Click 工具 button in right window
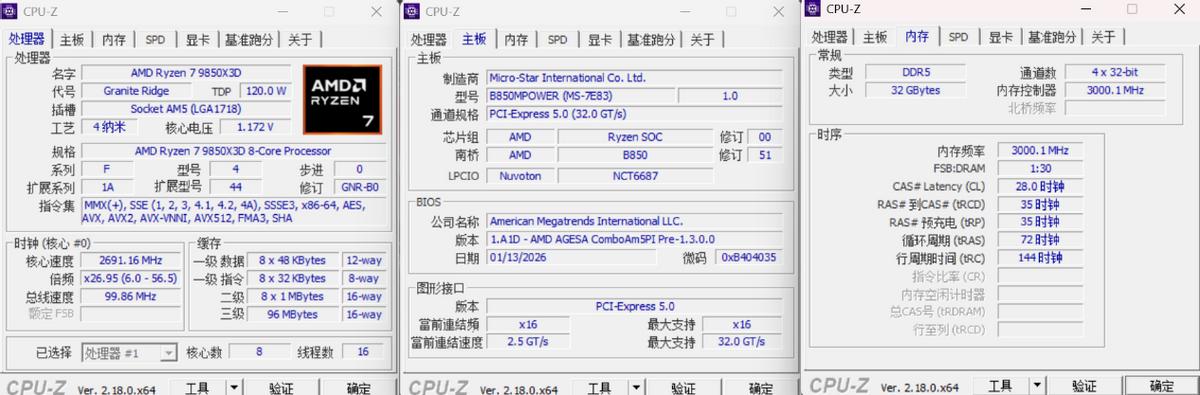Viewport: 1200px width, 395px height. (x=1000, y=386)
